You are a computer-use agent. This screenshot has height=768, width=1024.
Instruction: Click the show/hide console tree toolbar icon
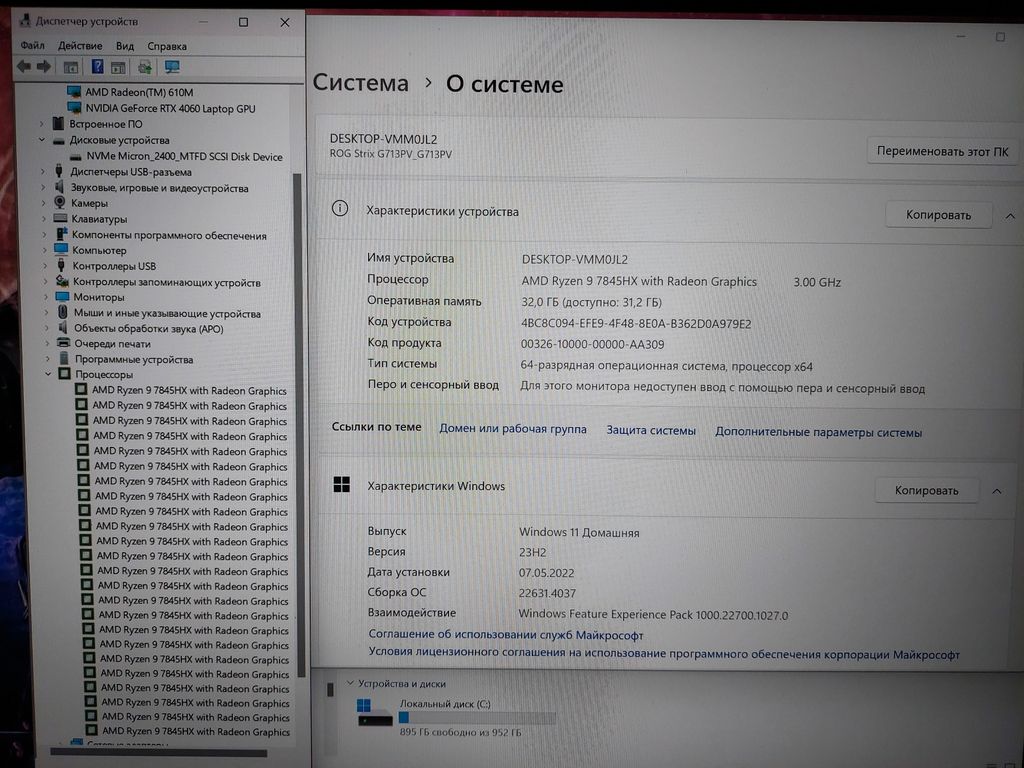click(x=71, y=67)
